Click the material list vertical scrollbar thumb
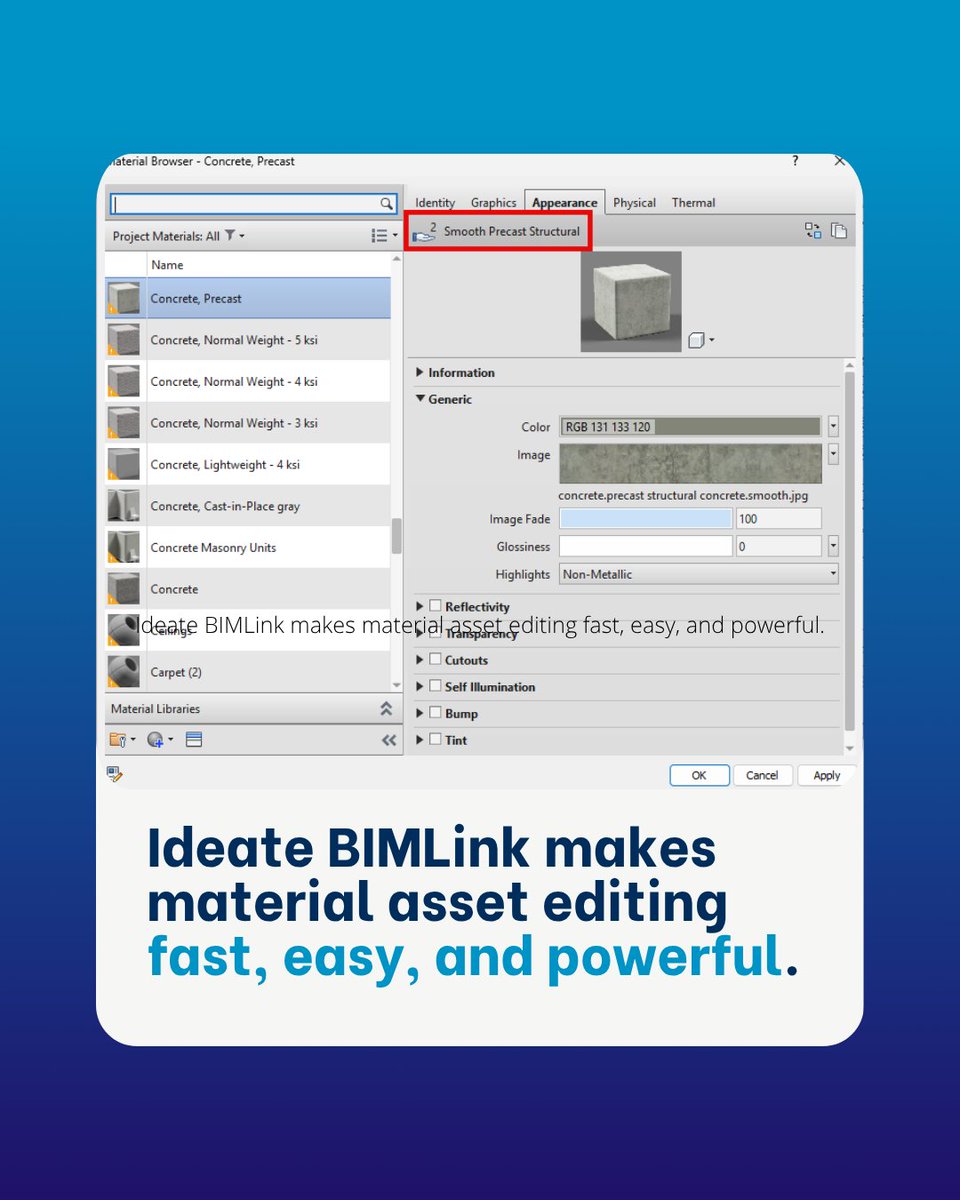Screen dimensions: 960x1200 [397, 536]
